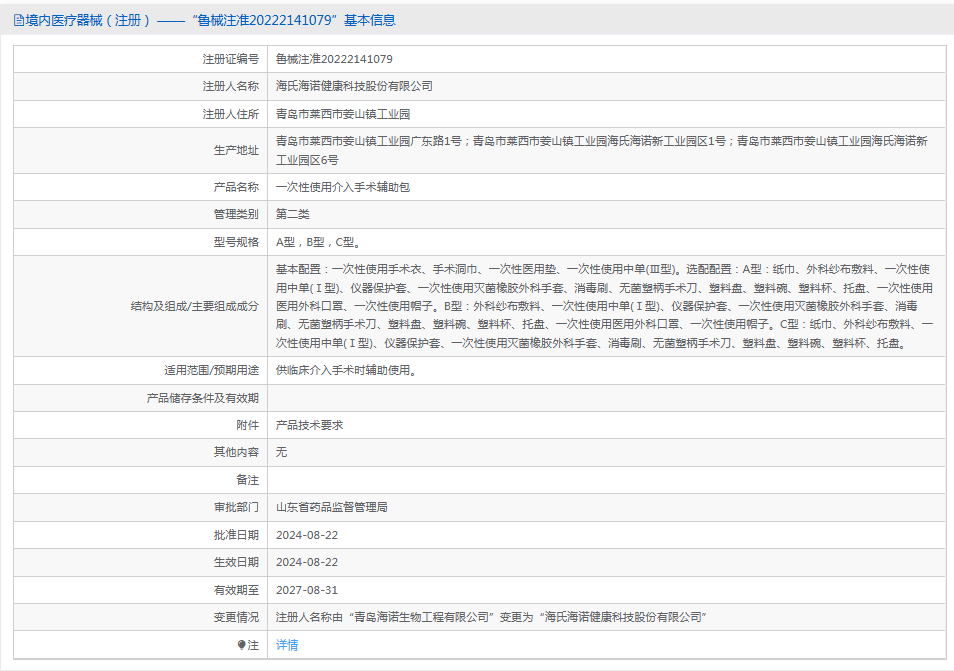Select approval date 2024-08-22 in 批准日期 row
954x671 pixels.
[307, 535]
